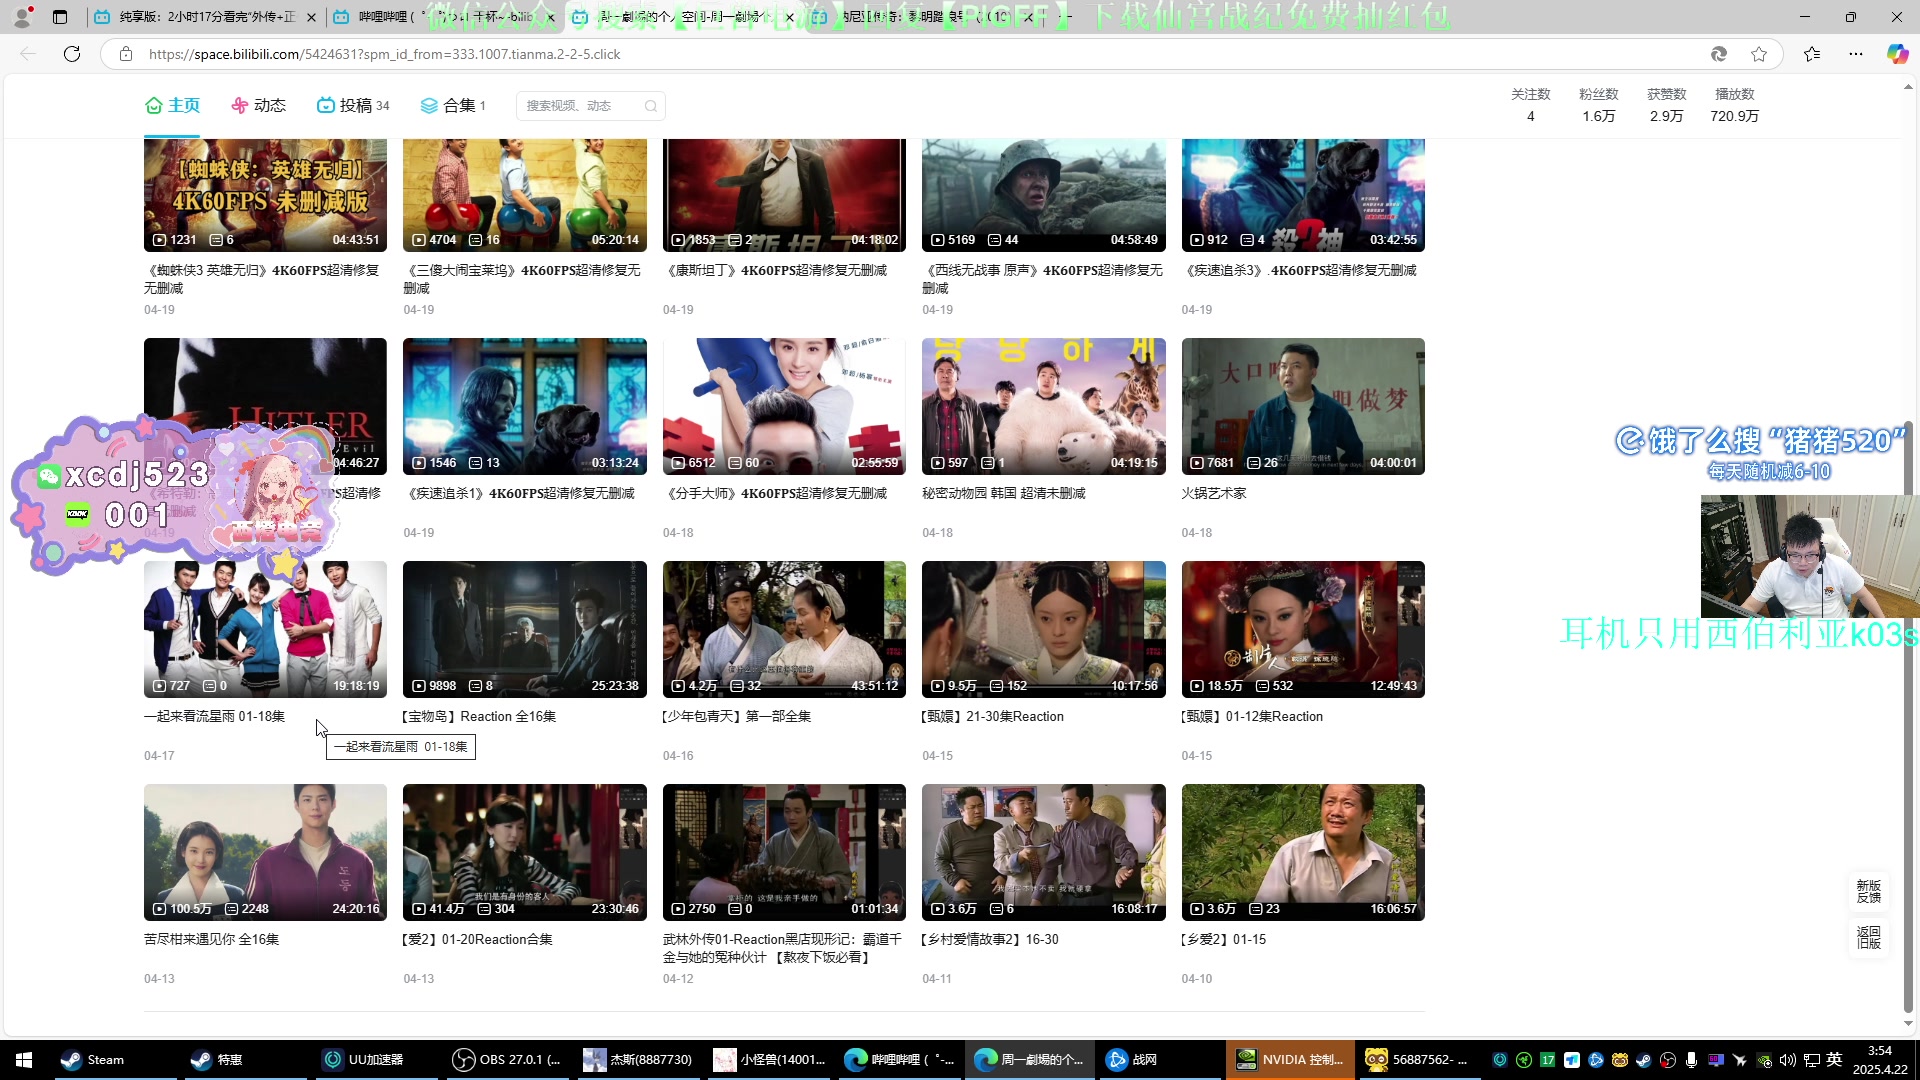Open 宝物岛 Reaction thumbnail
Viewport: 1920px width, 1080px height.
click(525, 629)
